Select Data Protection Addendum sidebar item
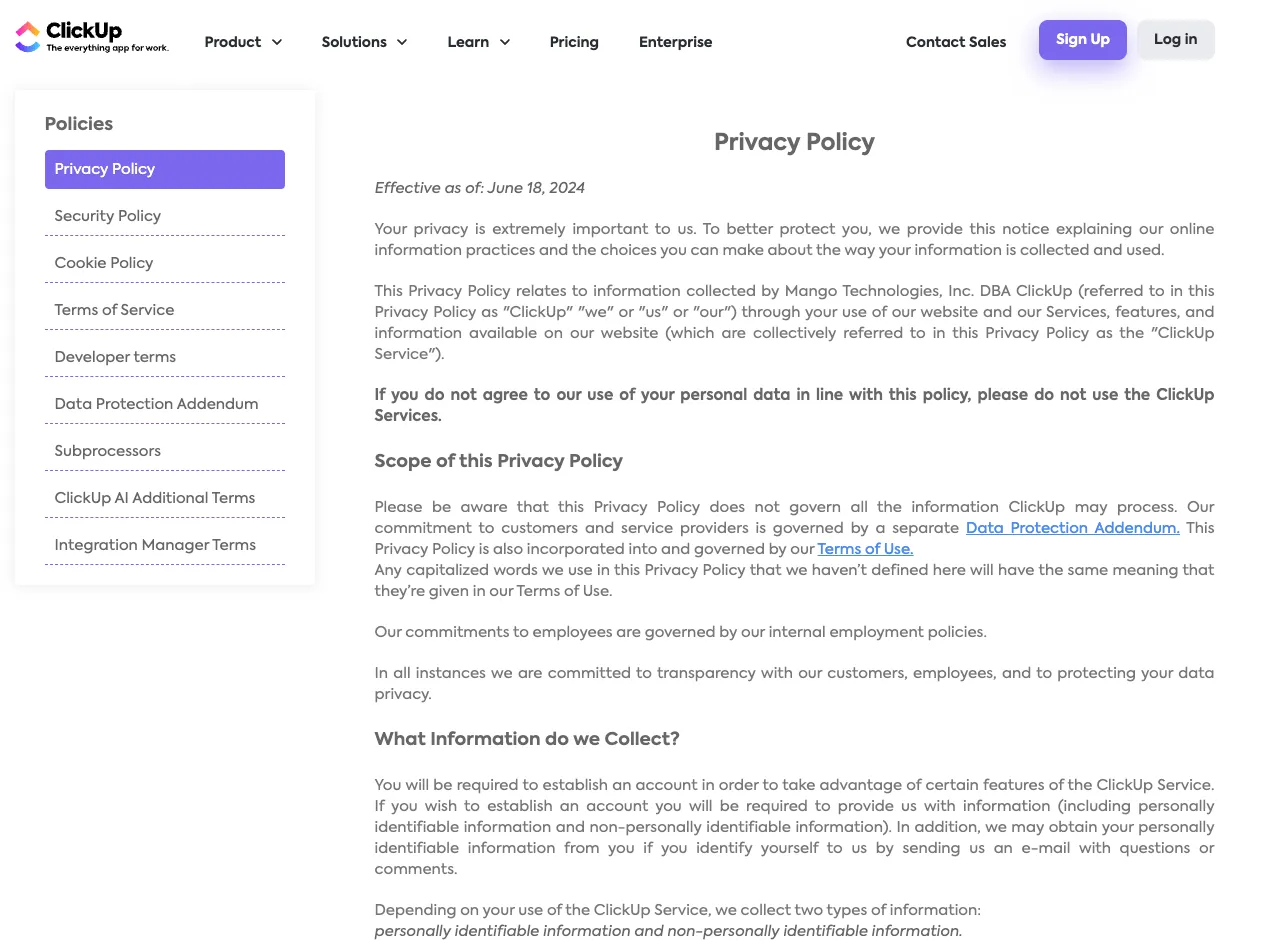This screenshot has height=952, width=1262. click(x=165, y=404)
